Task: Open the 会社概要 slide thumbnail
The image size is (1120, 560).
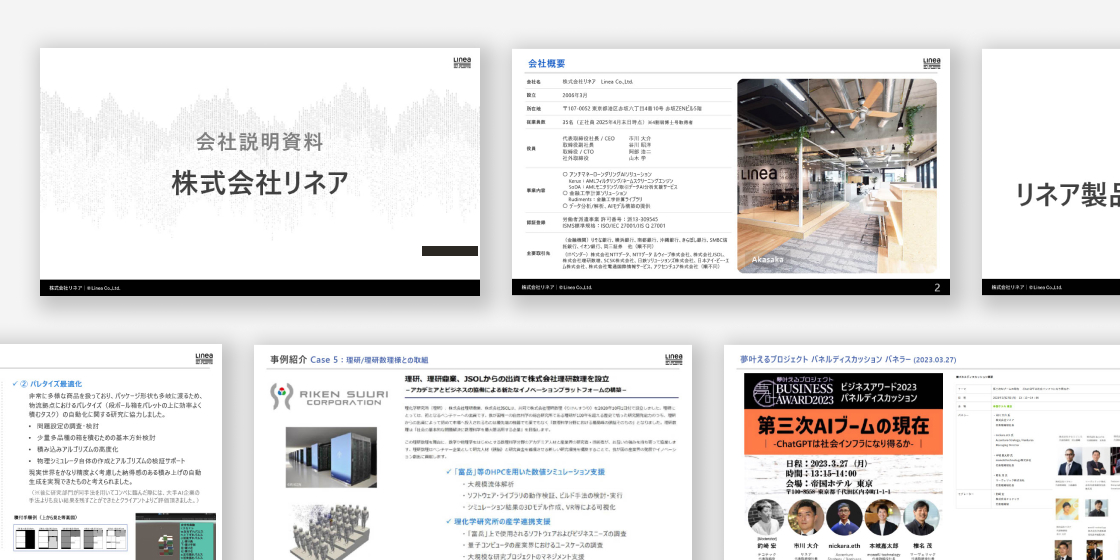Action: pyautogui.click(x=731, y=172)
